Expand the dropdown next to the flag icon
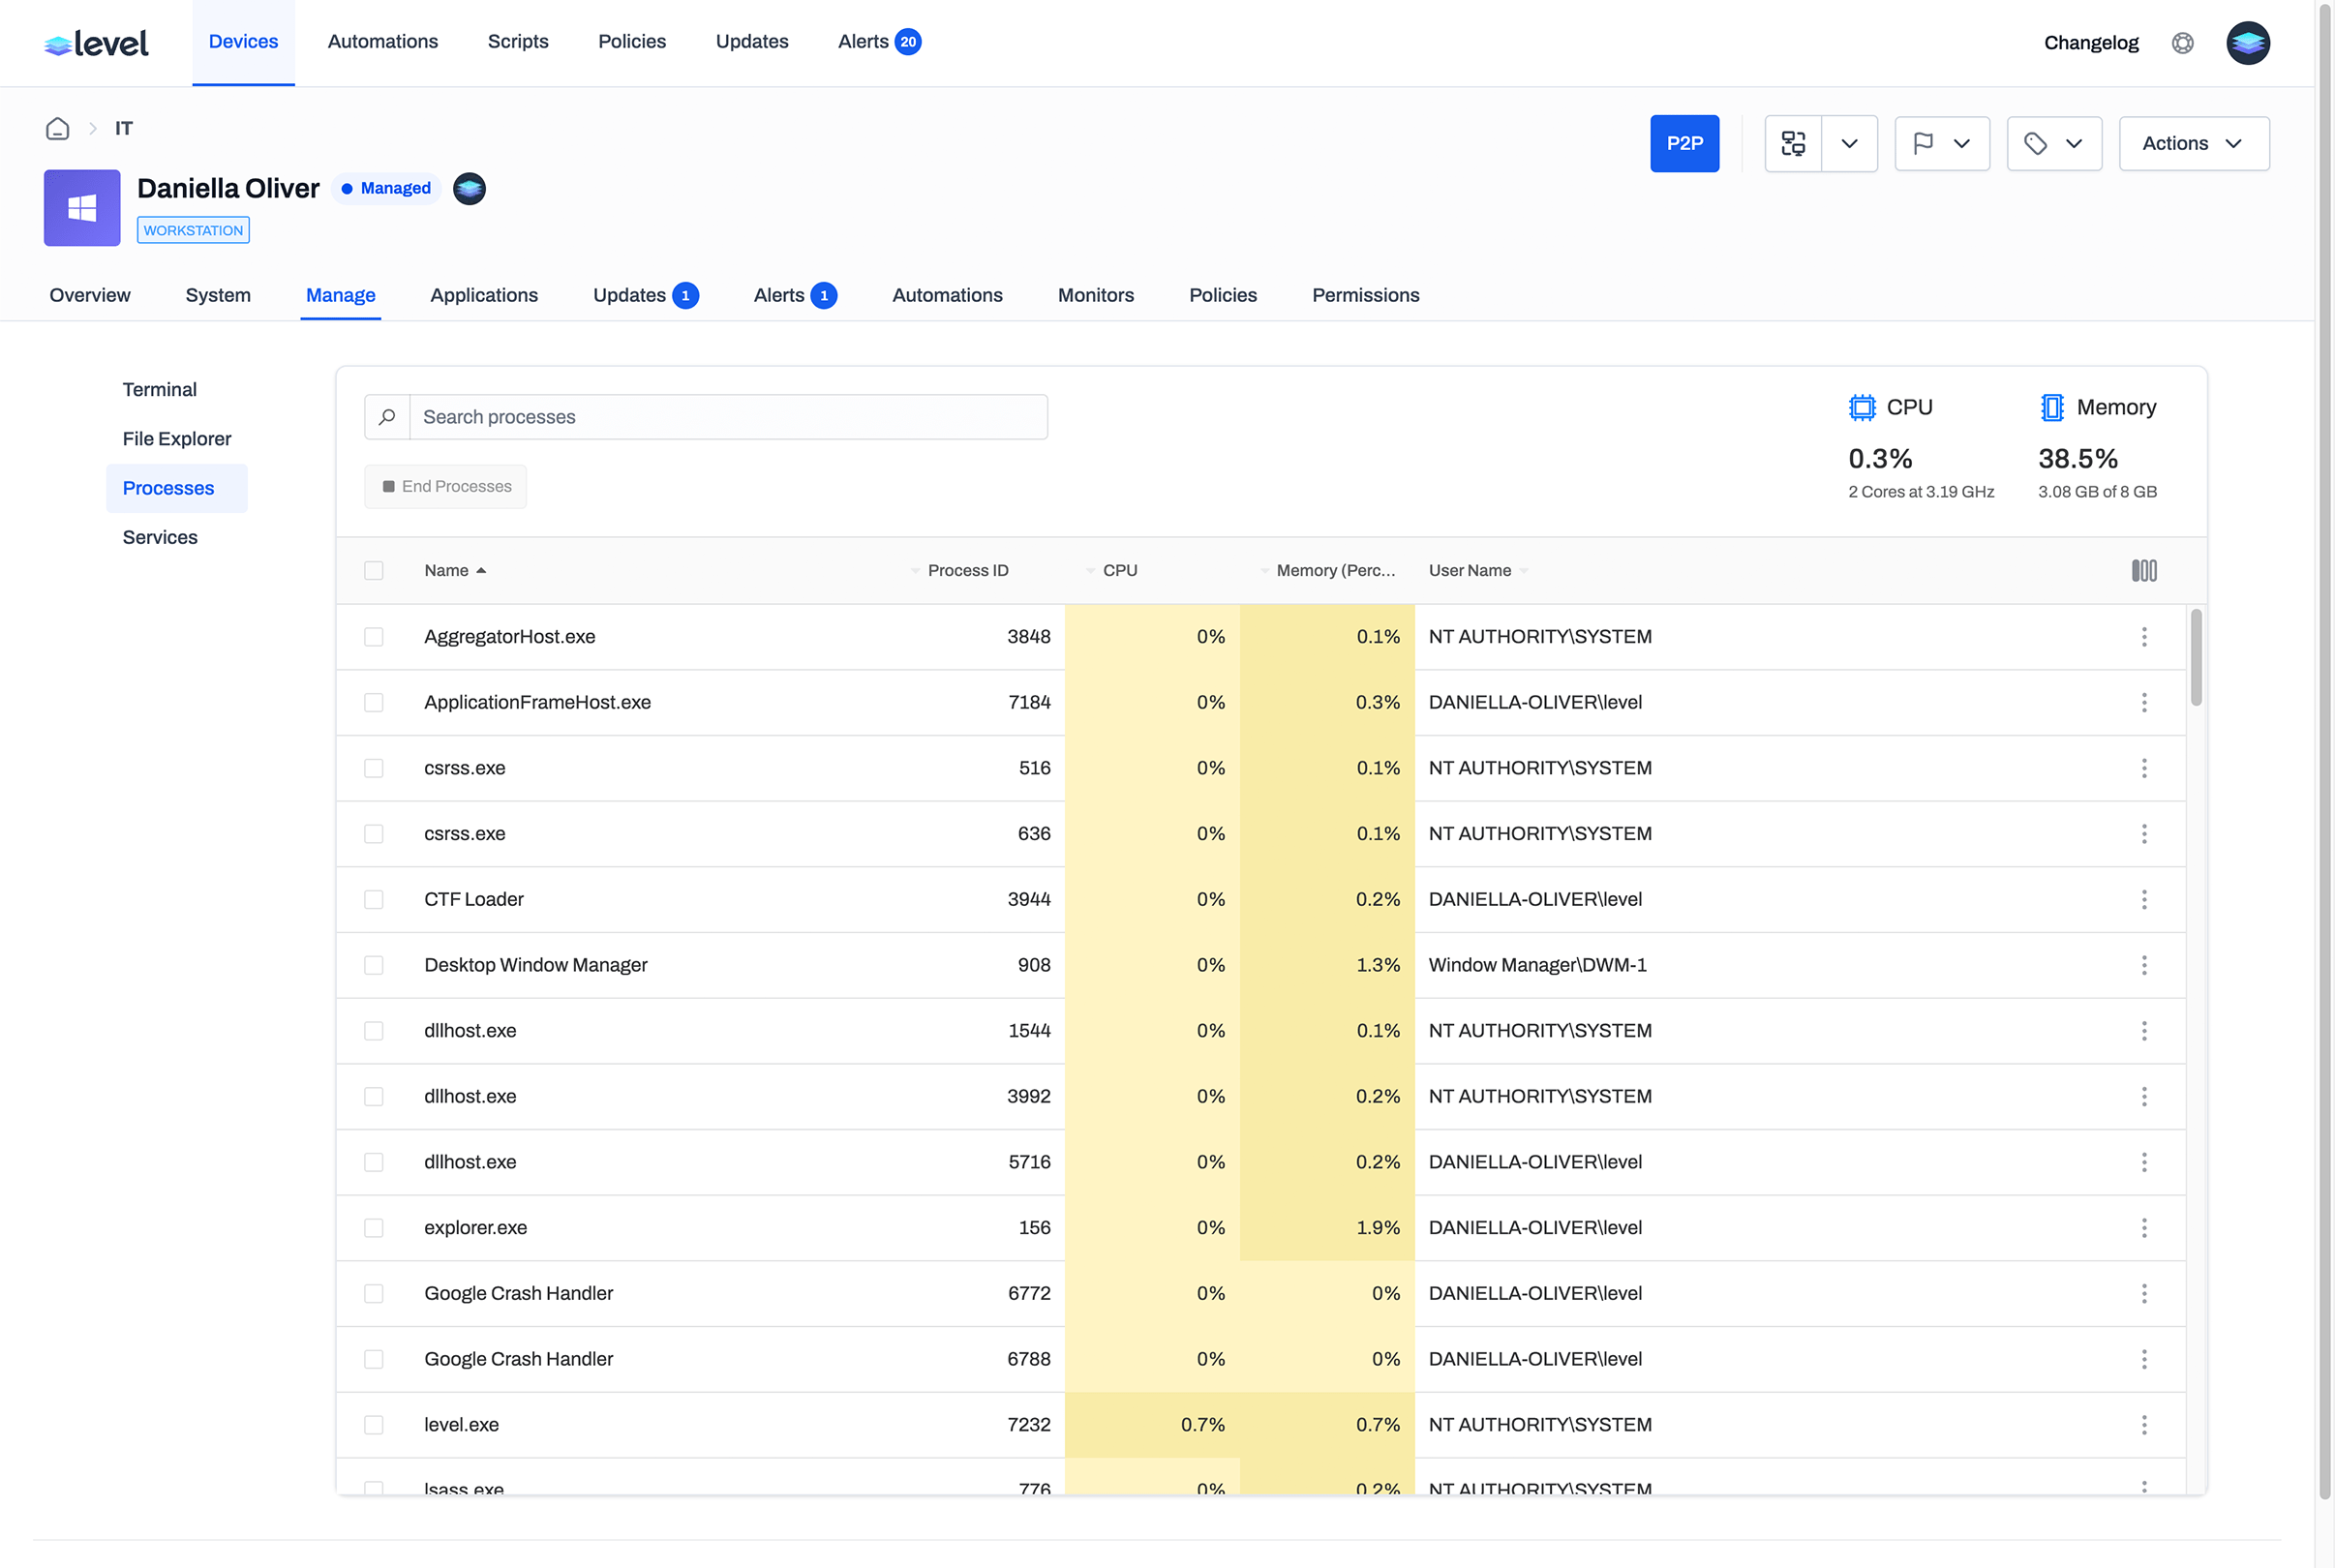The image size is (2335, 1568). pyautogui.click(x=1964, y=143)
